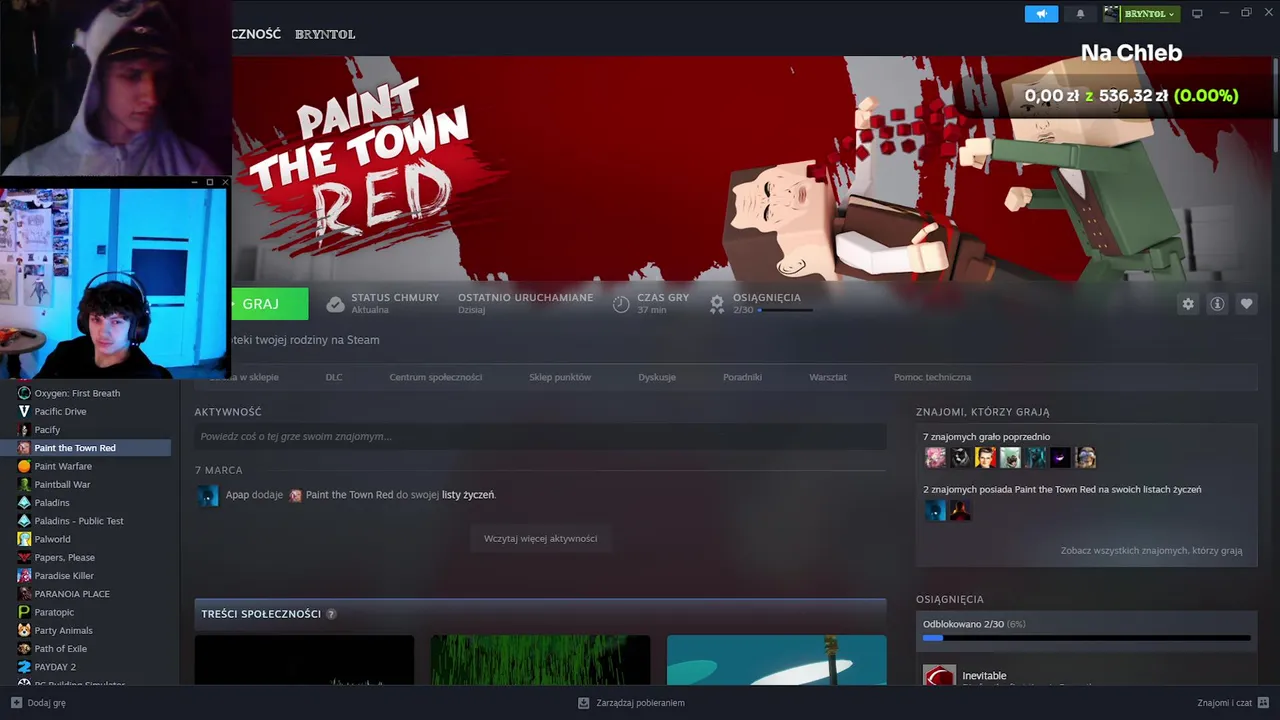Image resolution: width=1280 pixels, height=720 pixels.
Task: Click the Palworld game icon
Action: [24, 539]
